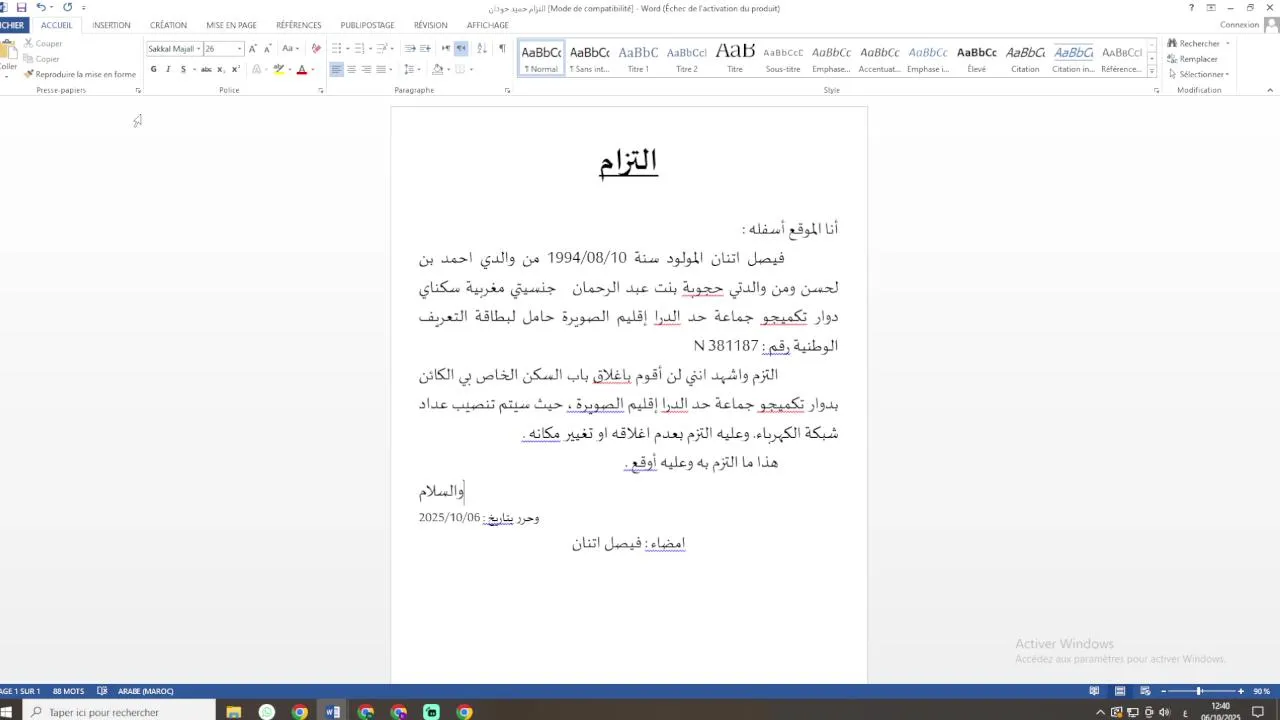Click Connexion to sign in
The height and width of the screenshot is (720, 1280).
point(1239,25)
